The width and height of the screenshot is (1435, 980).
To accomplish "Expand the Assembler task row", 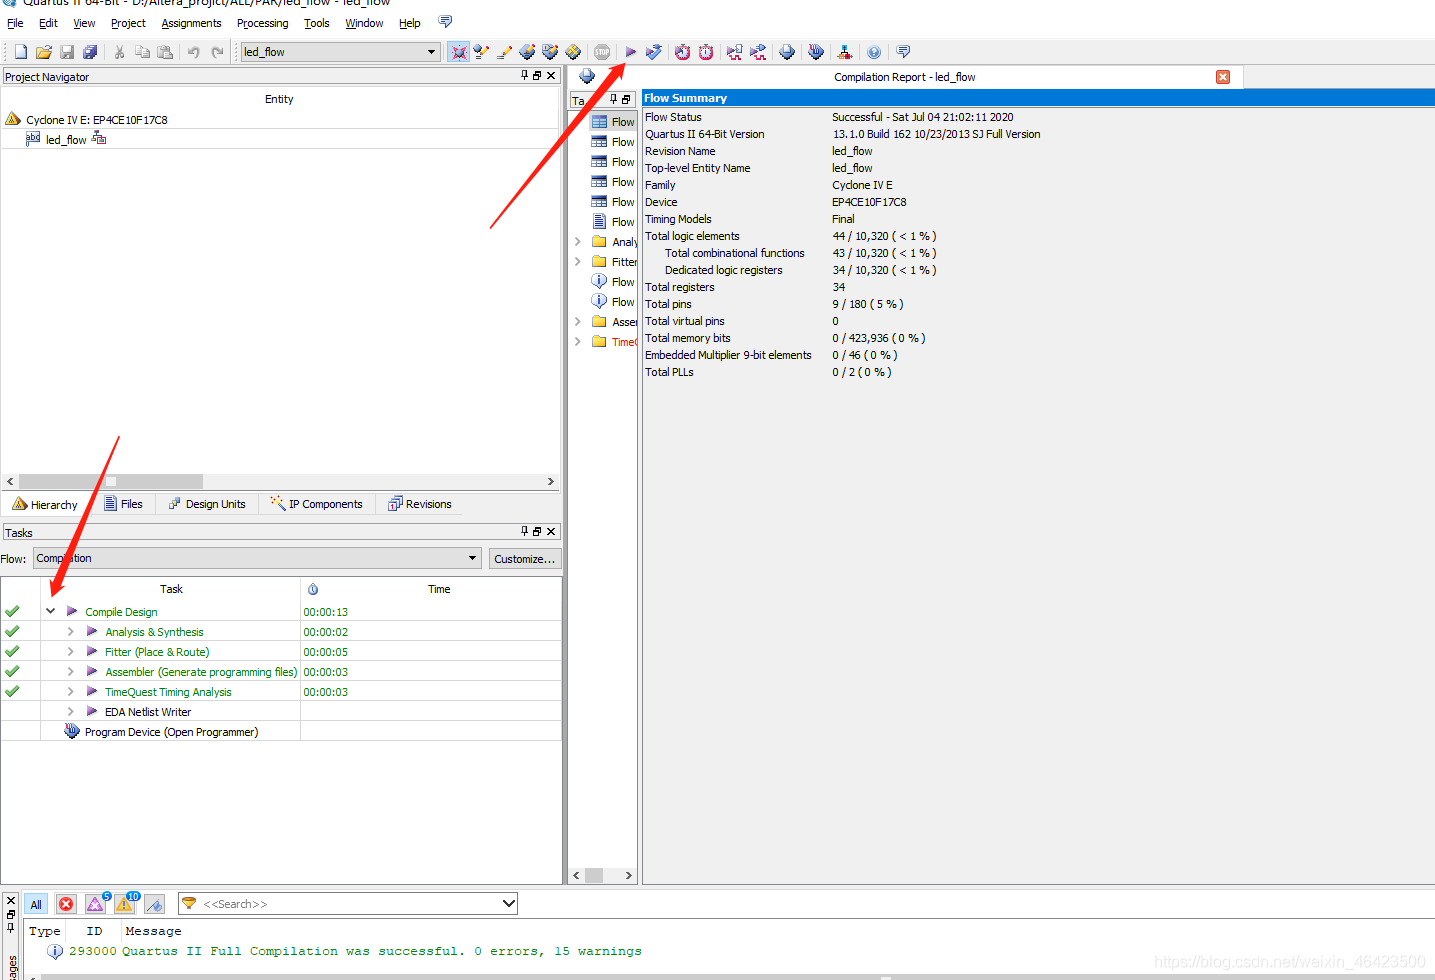I will click(70, 671).
